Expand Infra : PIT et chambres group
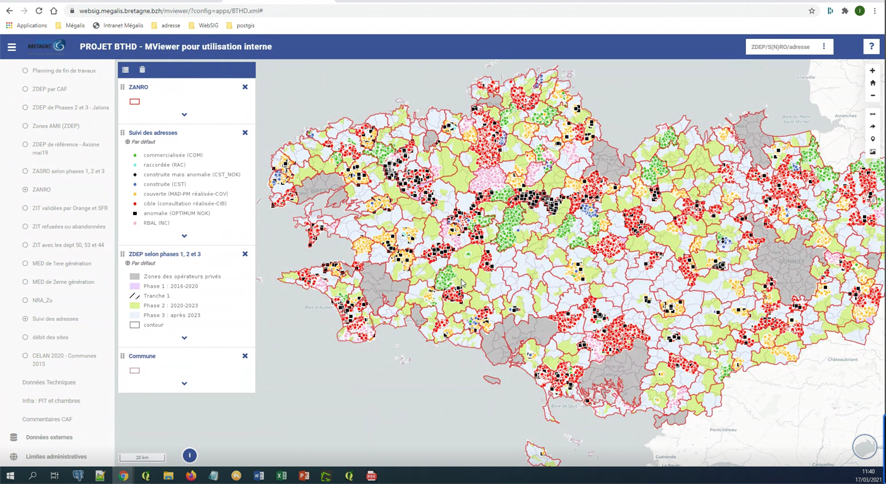The image size is (886, 484). pos(51,401)
